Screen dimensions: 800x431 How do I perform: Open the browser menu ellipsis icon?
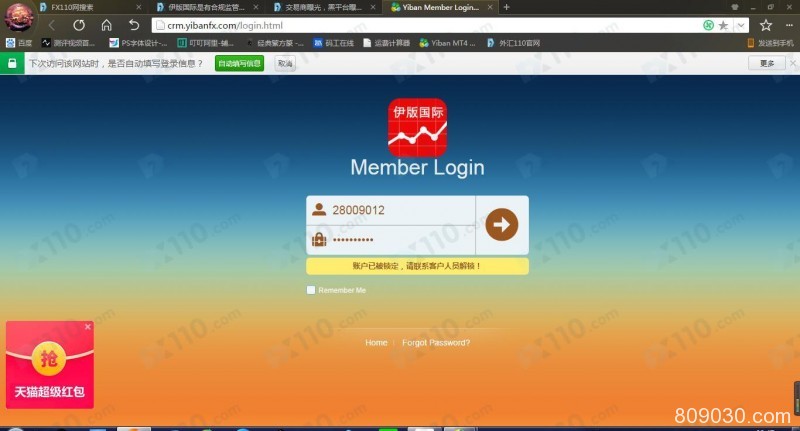pos(789,25)
